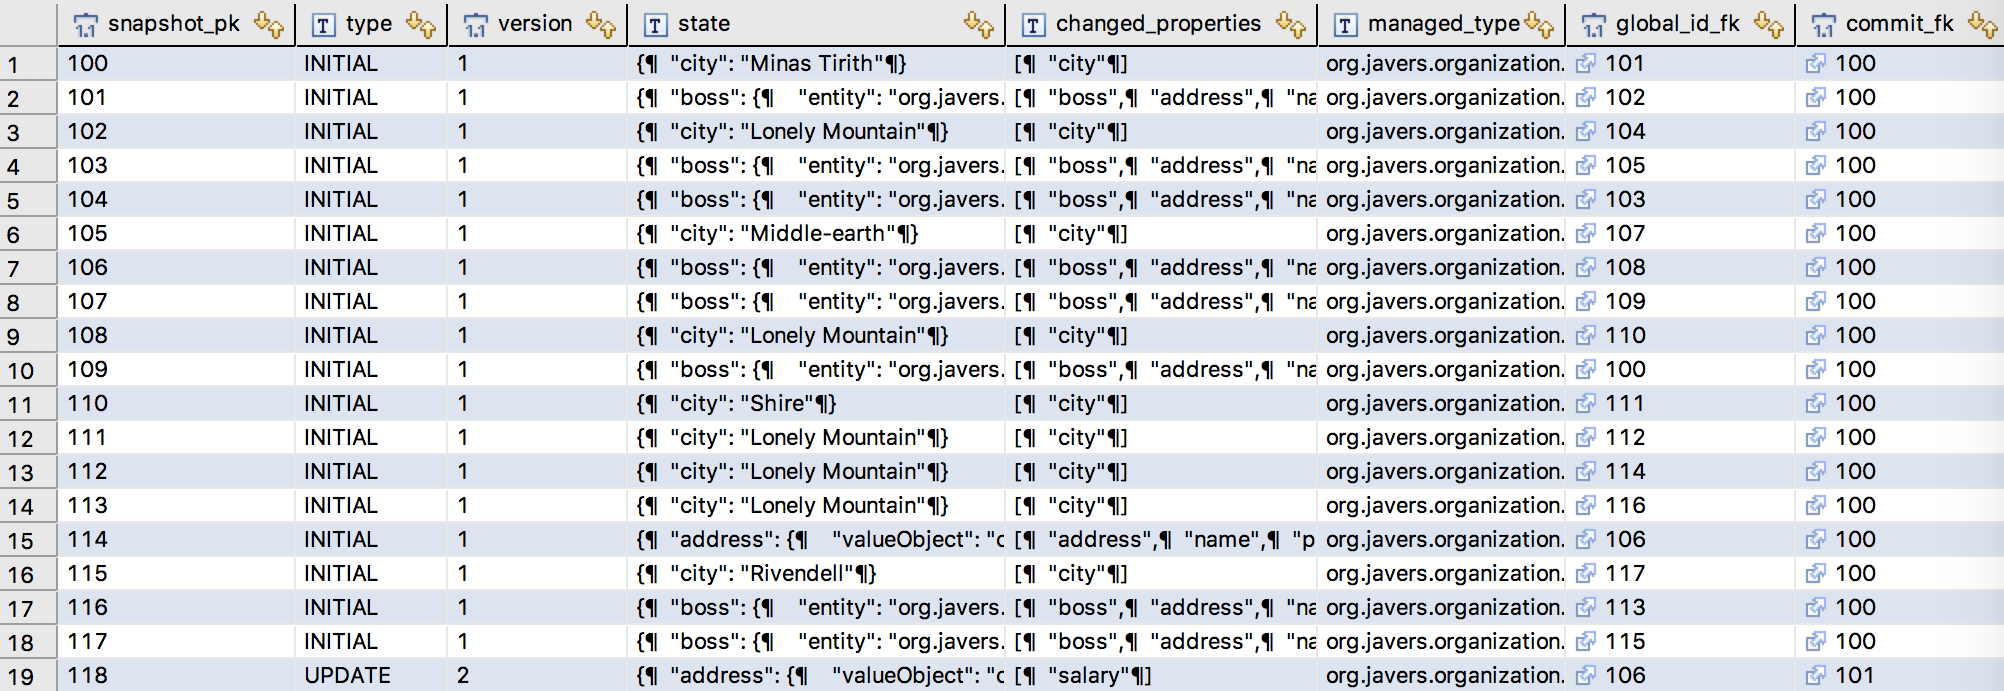Select the snapshot_pk column header label
The image size is (2004, 691).
pyautogui.click(x=174, y=24)
